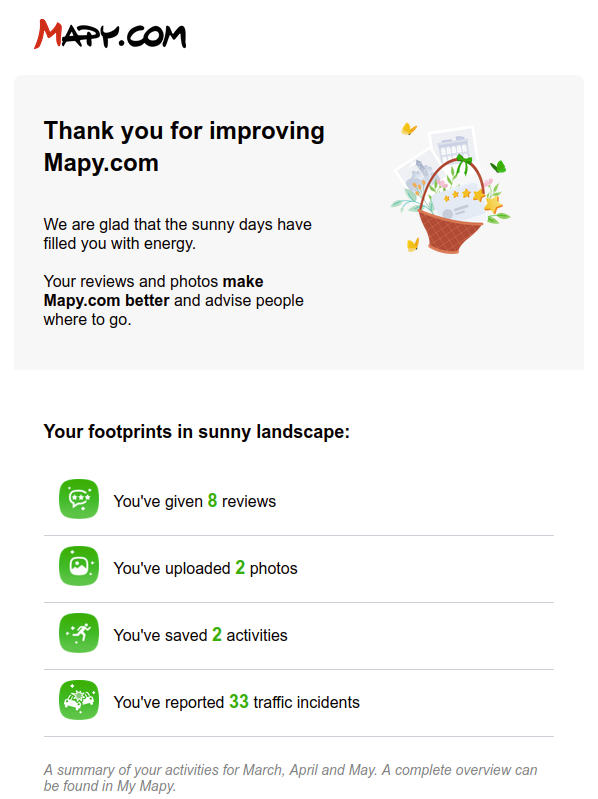Click "You've reported 33 traffic incidents" text
Image resolution: width=598 pixels, height=799 pixels.
coord(236,702)
